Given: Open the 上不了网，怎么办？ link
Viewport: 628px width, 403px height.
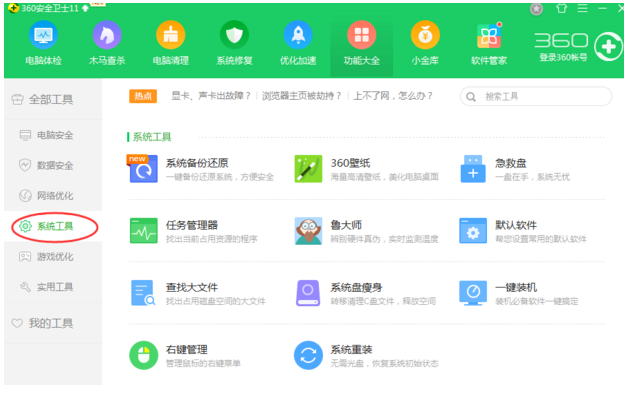Looking at the screenshot, I should click(391, 97).
